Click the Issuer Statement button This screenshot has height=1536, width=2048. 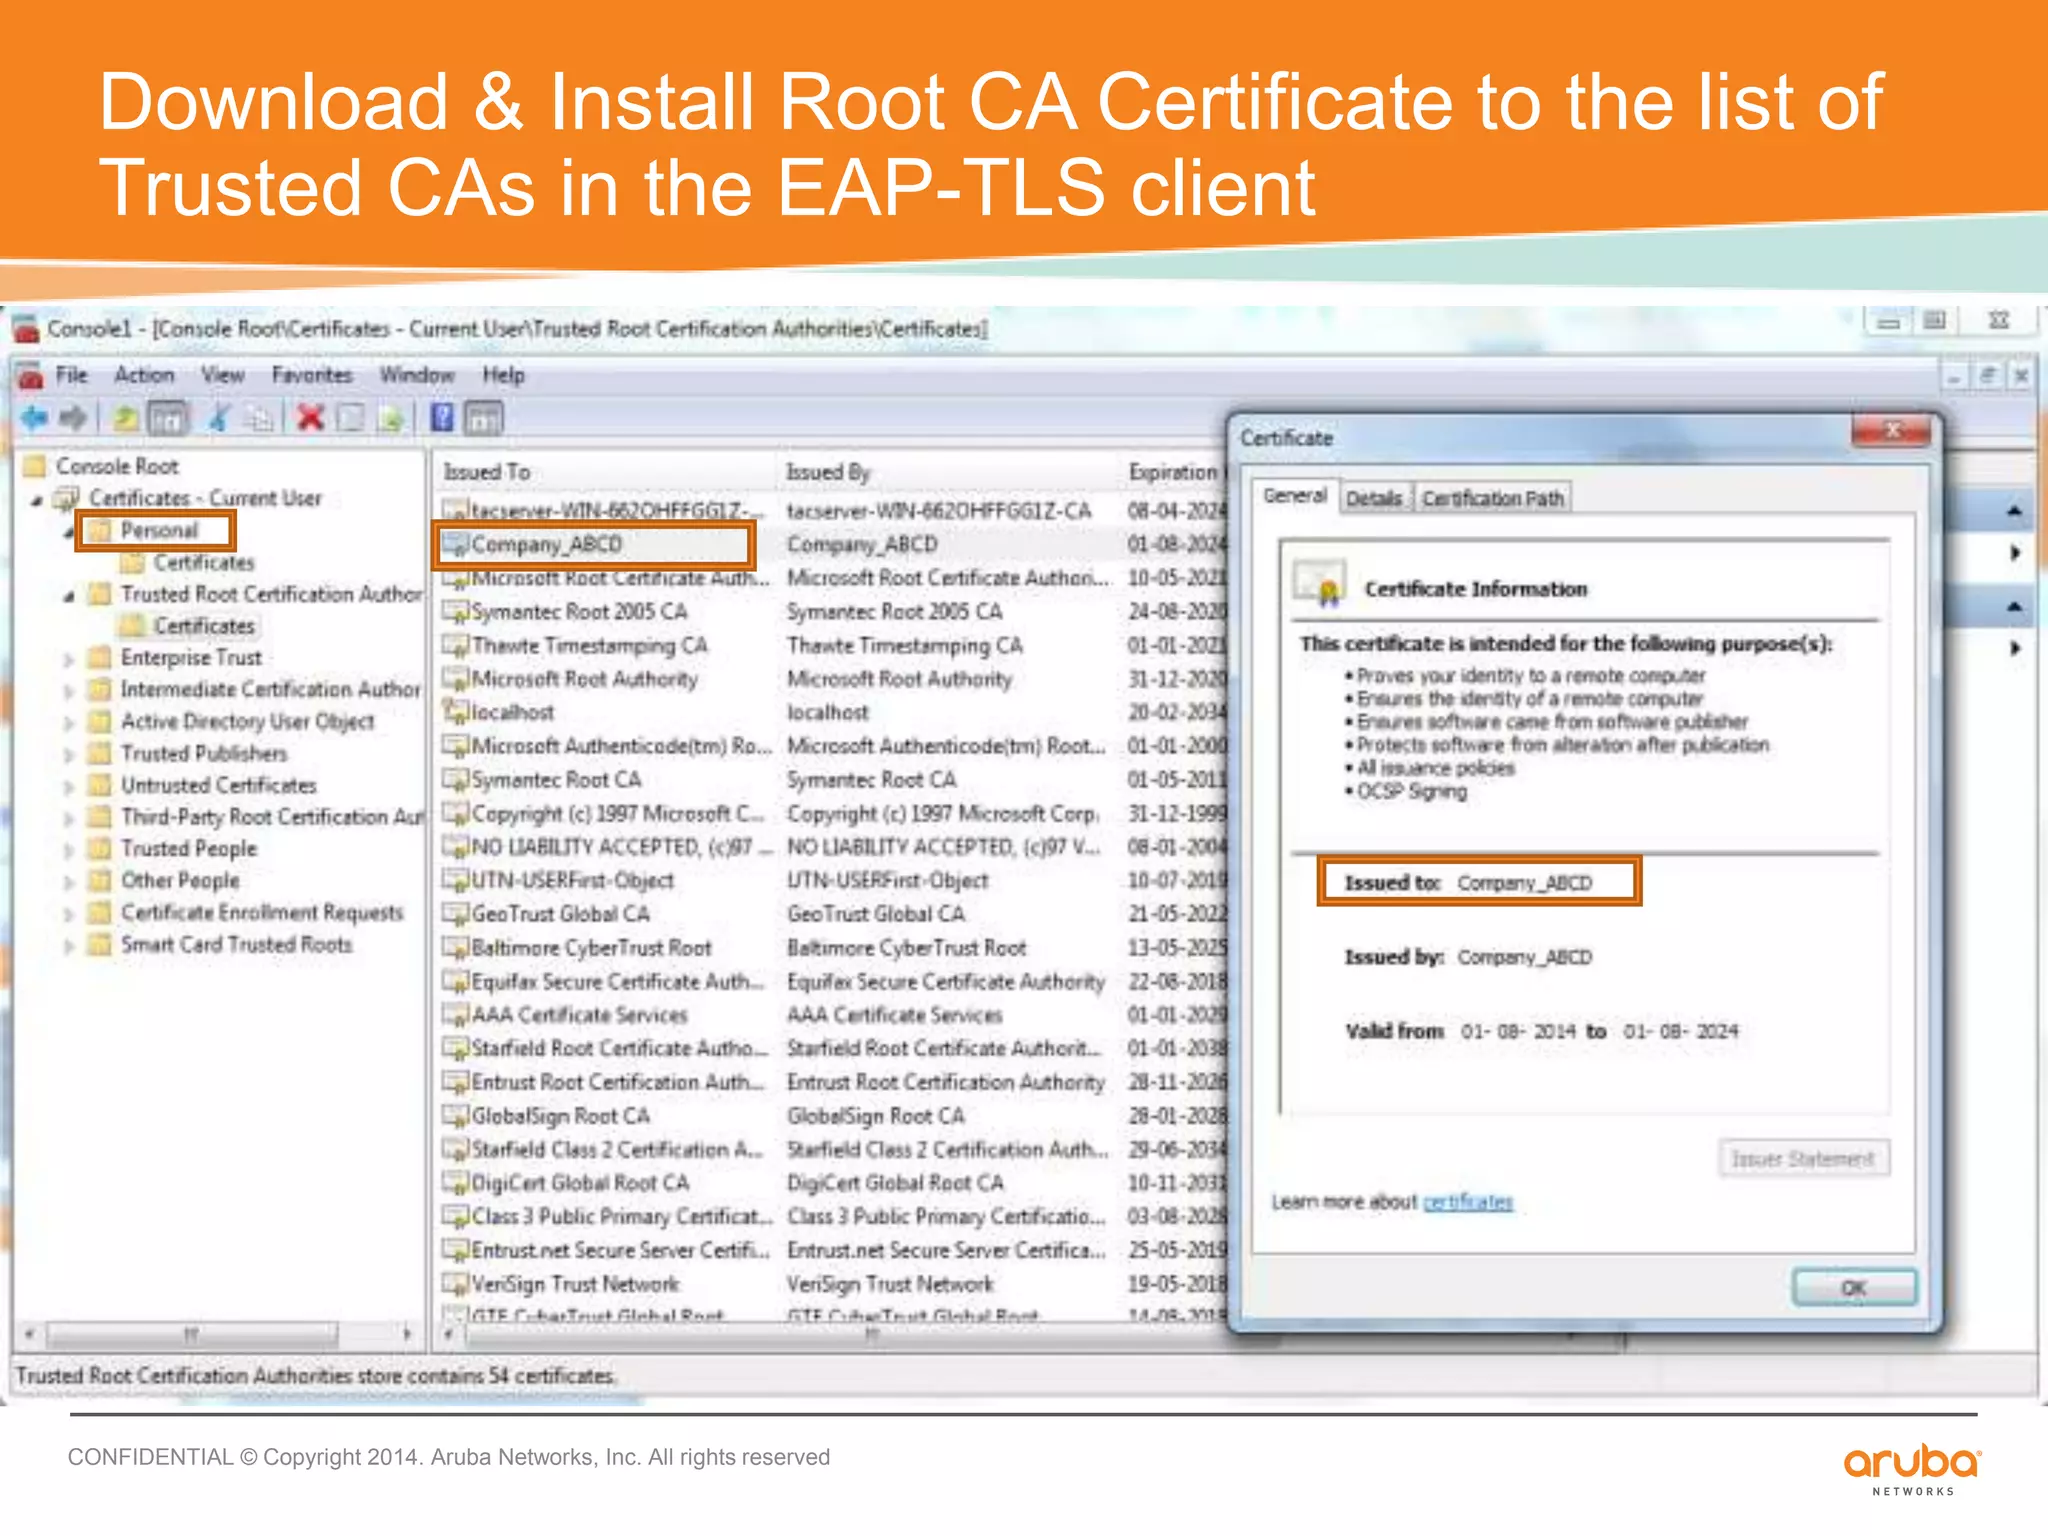pyautogui.click(x=1804, y=1159)
